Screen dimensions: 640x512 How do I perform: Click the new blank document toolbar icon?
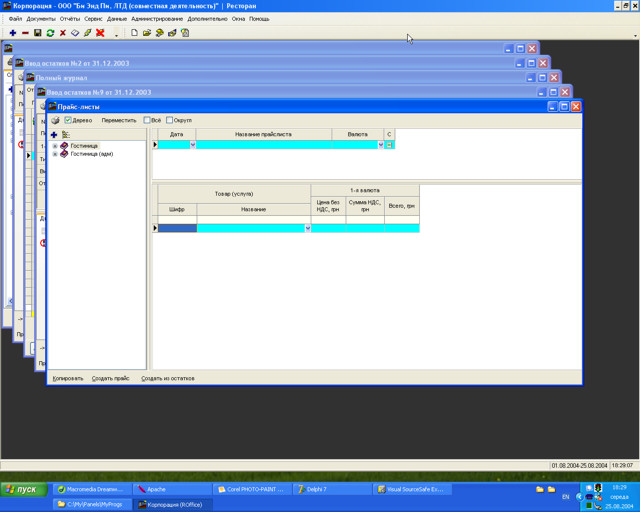(x=134, y=33)
